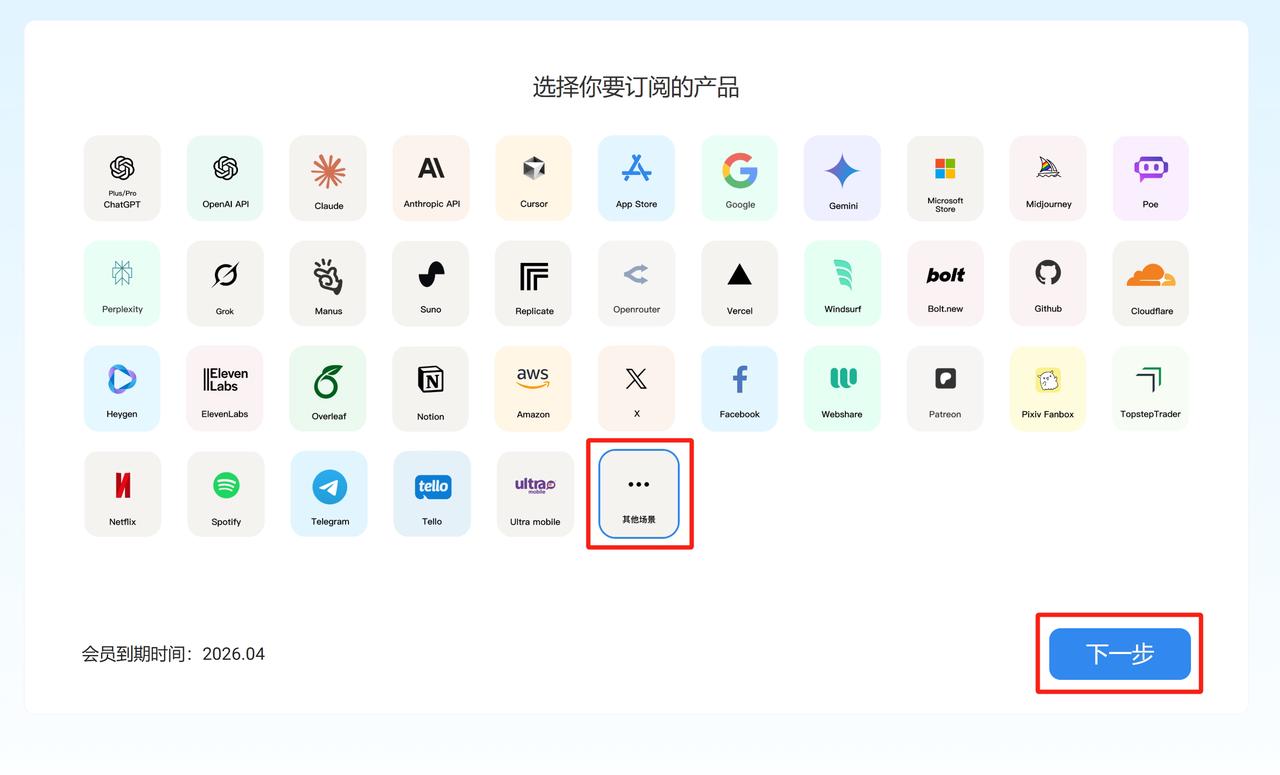
Task: Choose the Manus tile
Action: 328,283
